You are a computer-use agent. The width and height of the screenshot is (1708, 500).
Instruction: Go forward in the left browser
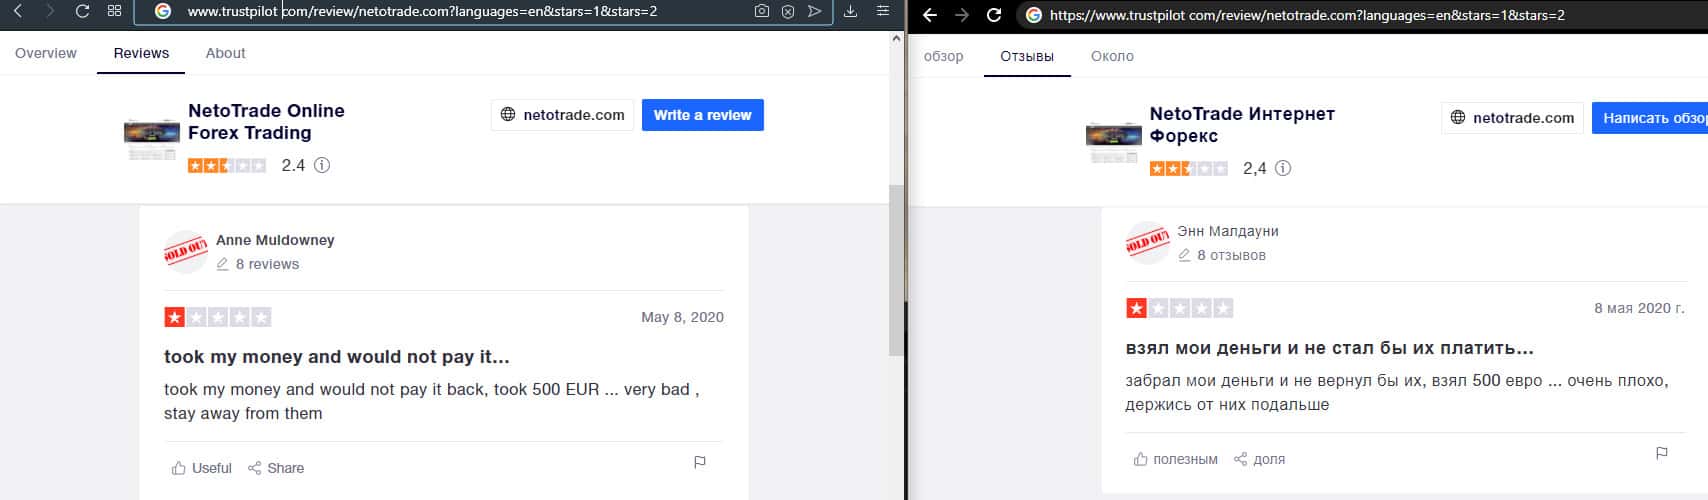pos(50,11)
